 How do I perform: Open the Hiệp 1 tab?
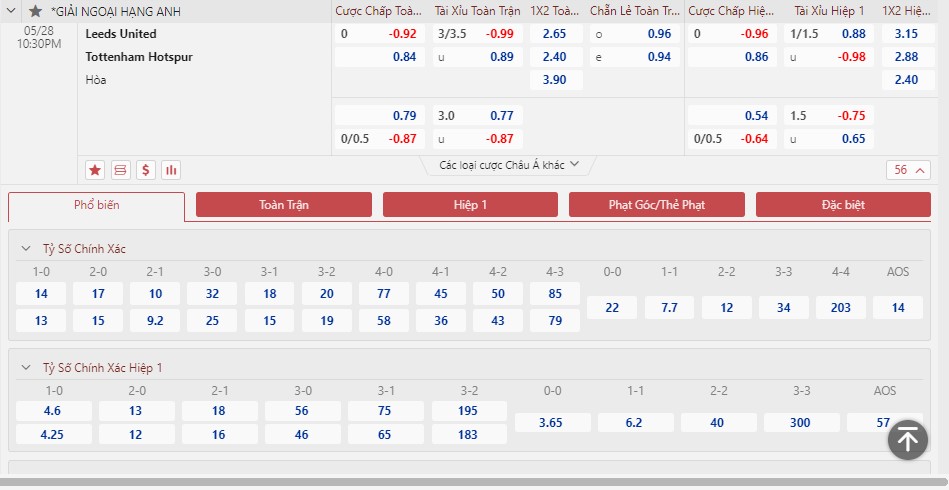(x=470, y=204)
